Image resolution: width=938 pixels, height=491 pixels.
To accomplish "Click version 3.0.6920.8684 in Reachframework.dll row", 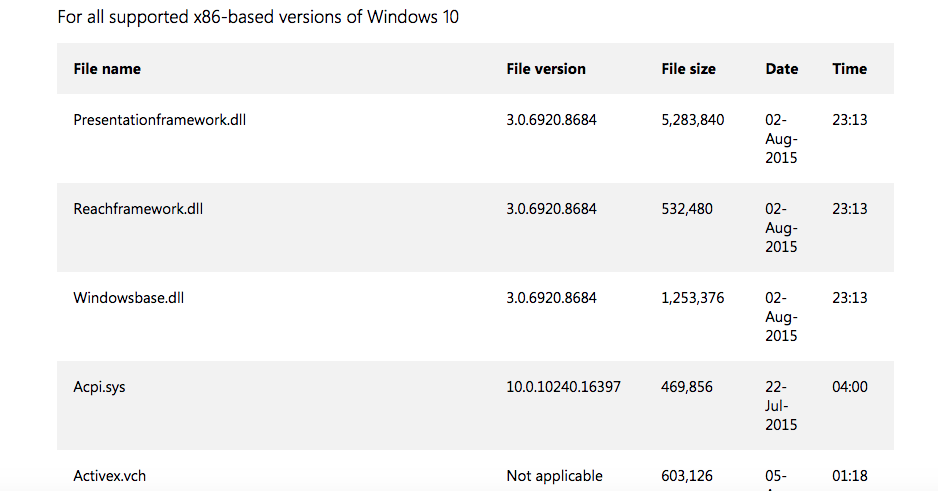I will (x=551, y=209).
